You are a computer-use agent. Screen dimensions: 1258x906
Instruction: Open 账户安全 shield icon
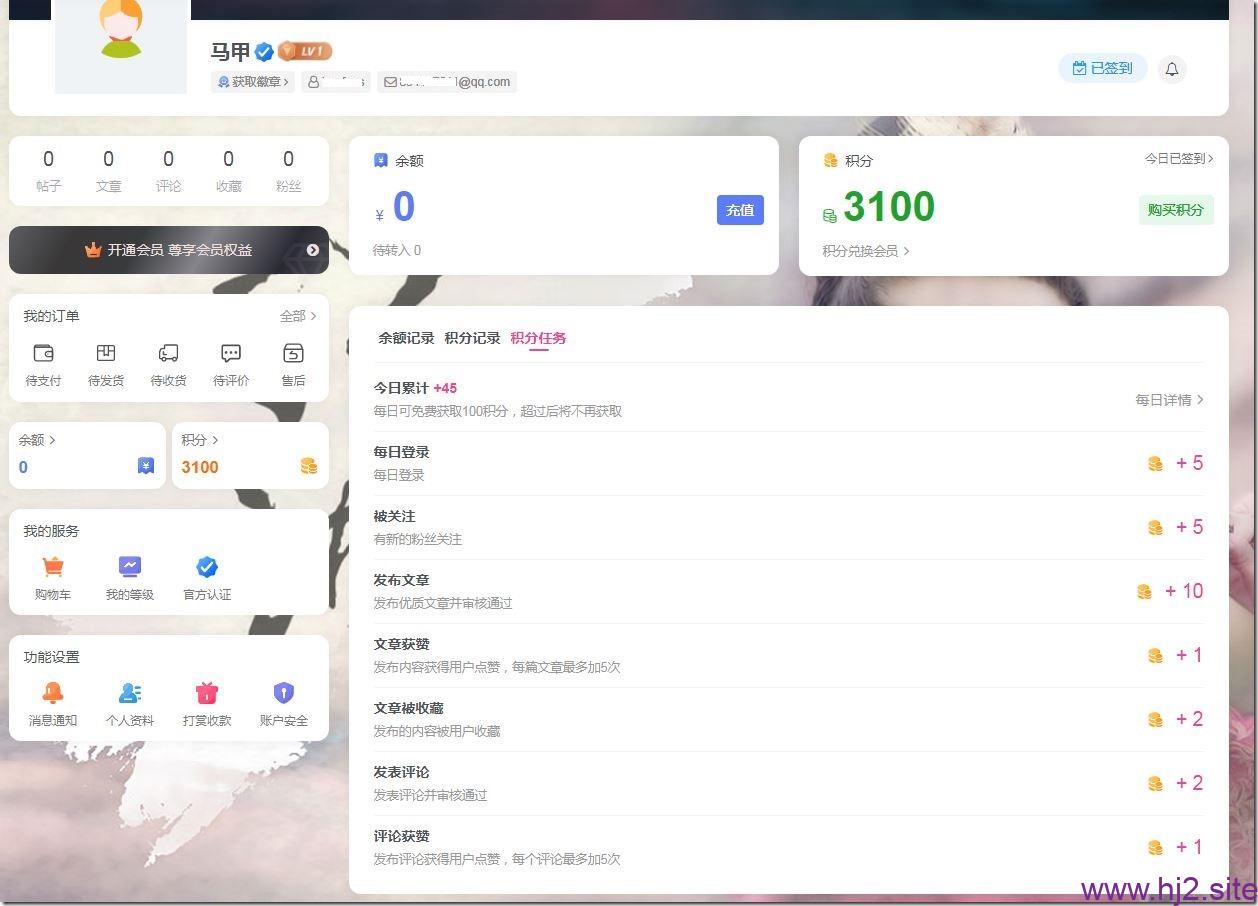point(284,693)
